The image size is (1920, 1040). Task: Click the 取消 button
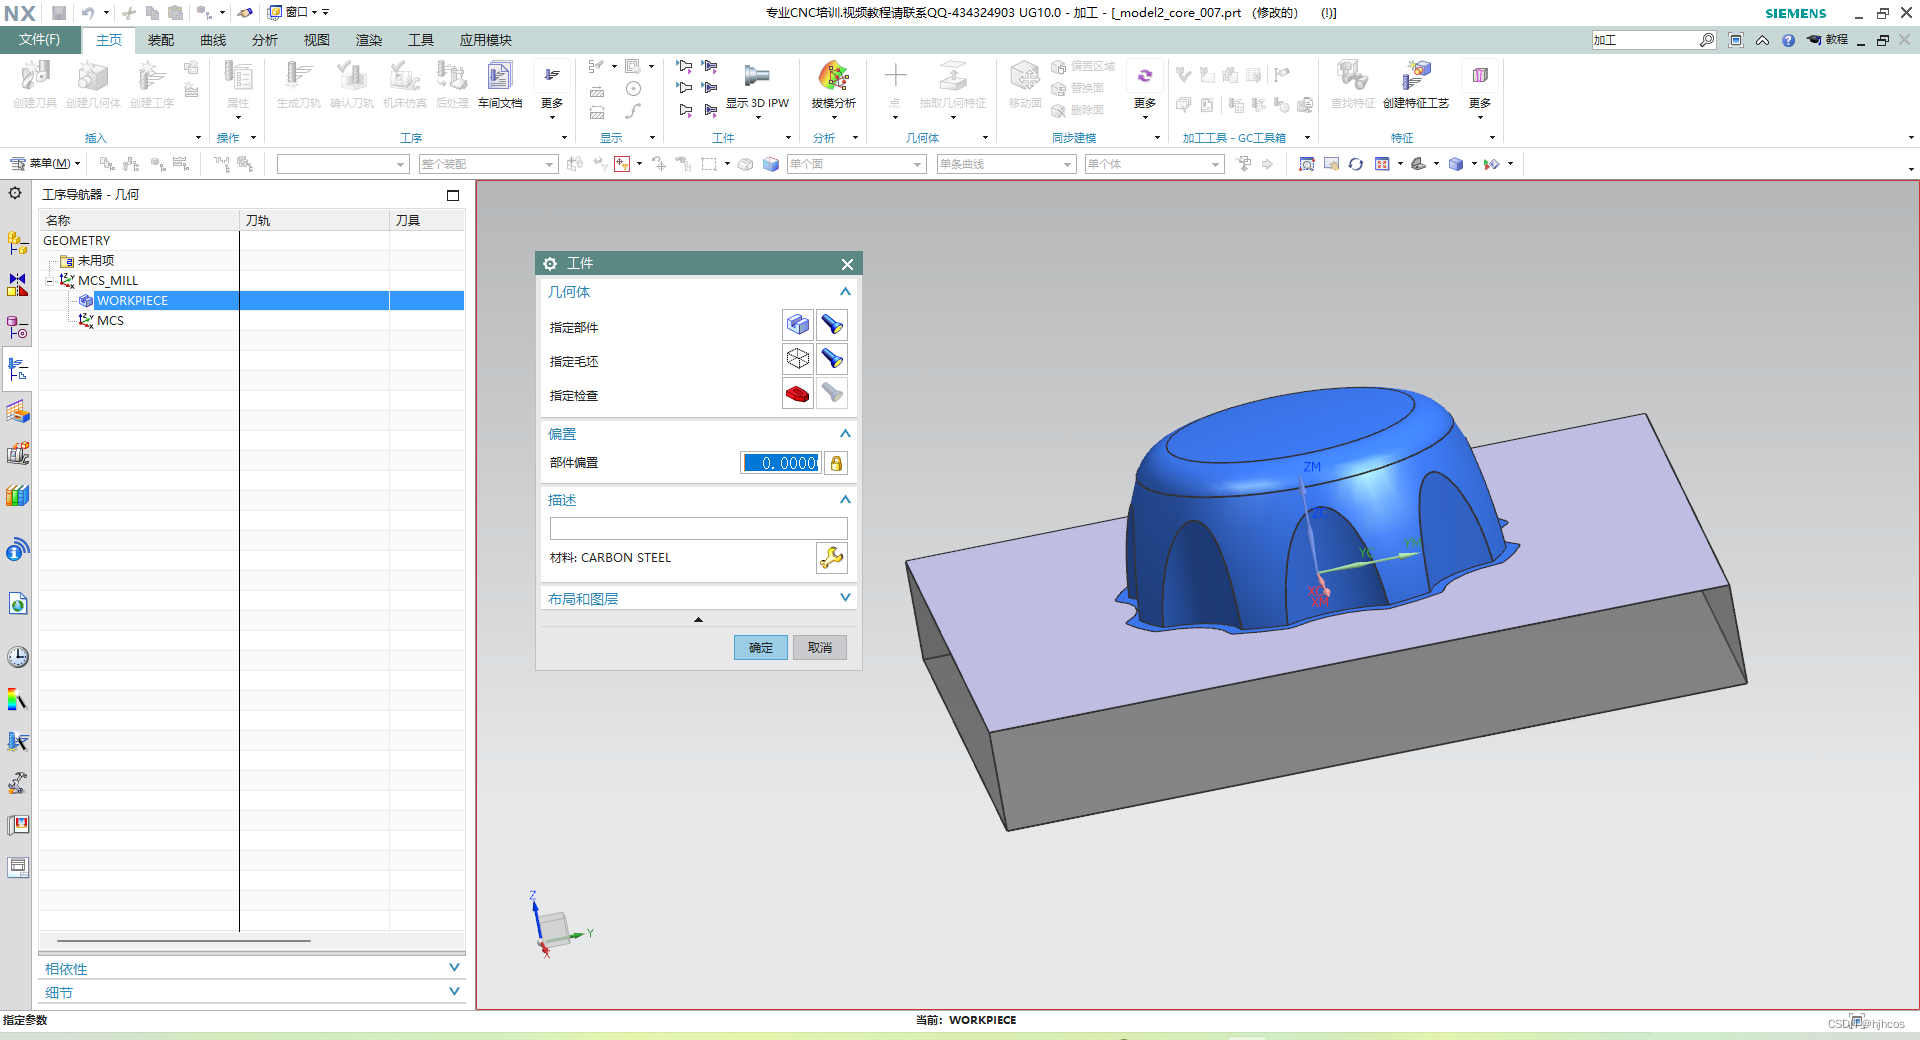coord(820,647)
